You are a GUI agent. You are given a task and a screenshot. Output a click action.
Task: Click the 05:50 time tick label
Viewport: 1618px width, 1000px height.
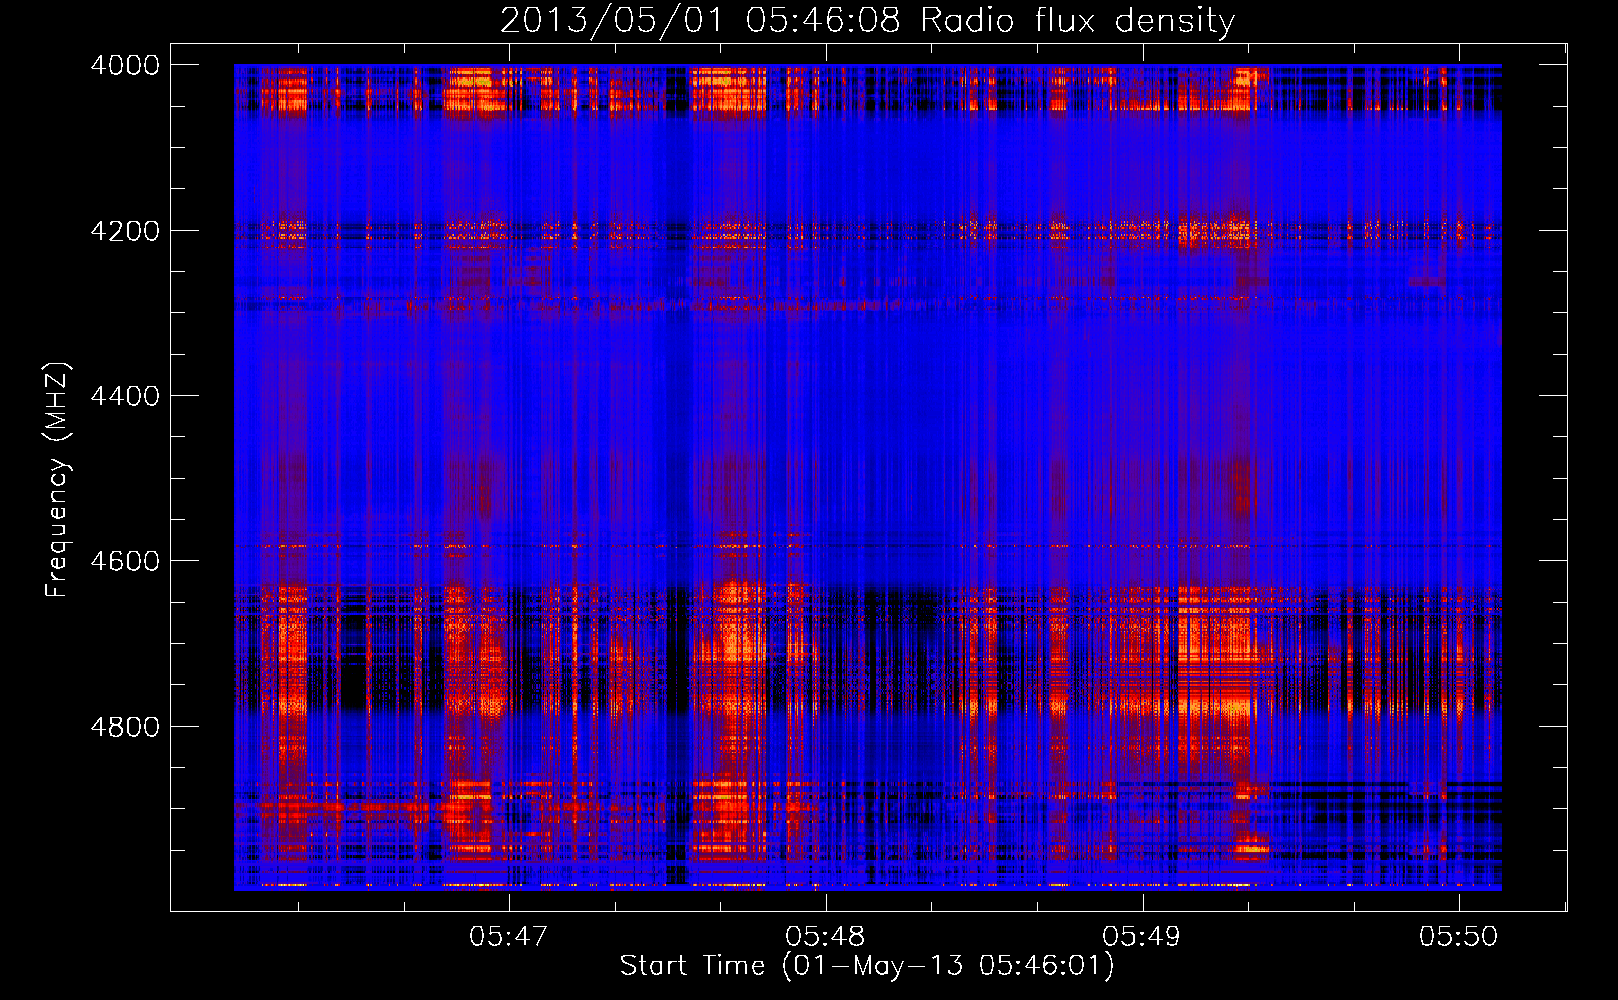coord(1459,936)
